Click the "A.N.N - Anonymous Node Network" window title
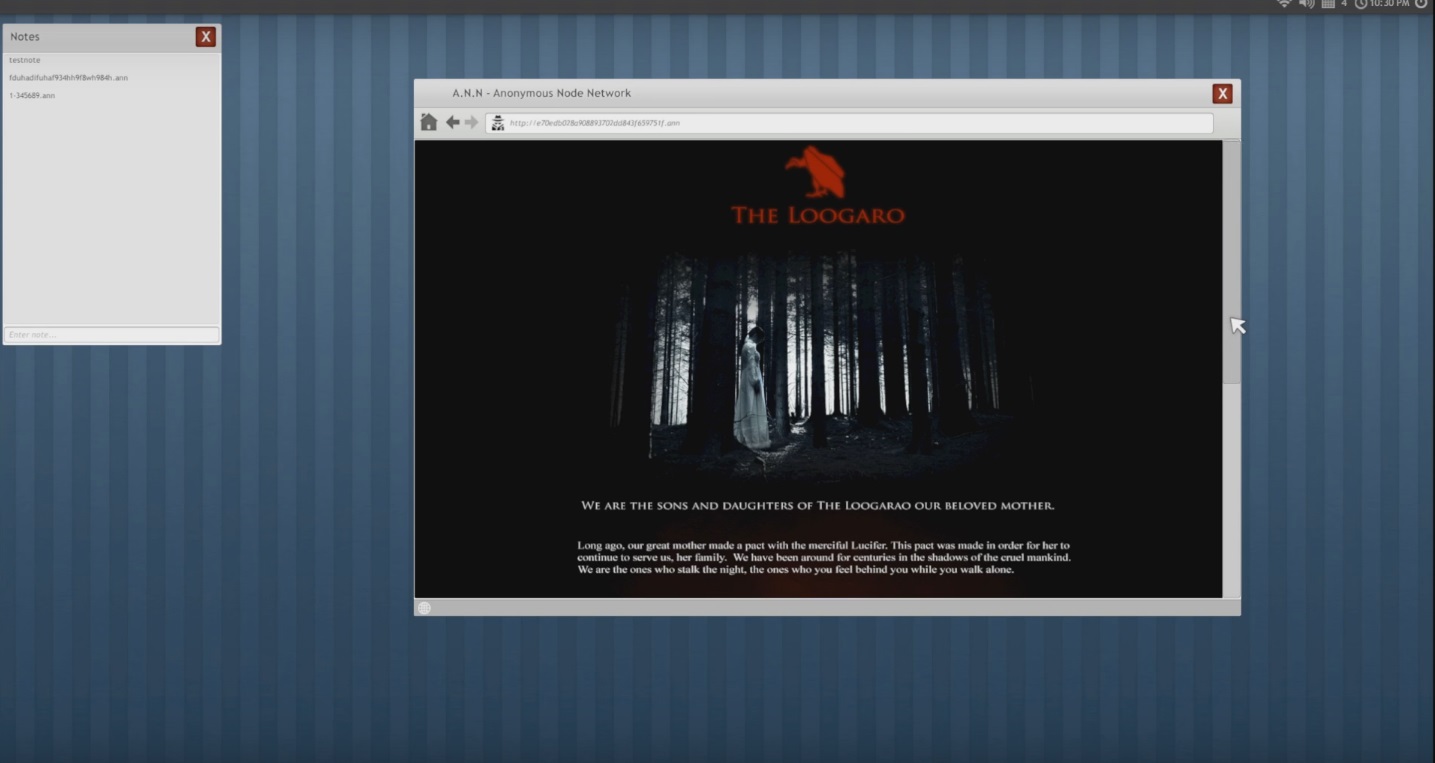This screenshot has width=1435, height=763. pyautogui.click(x=541, y=93)
